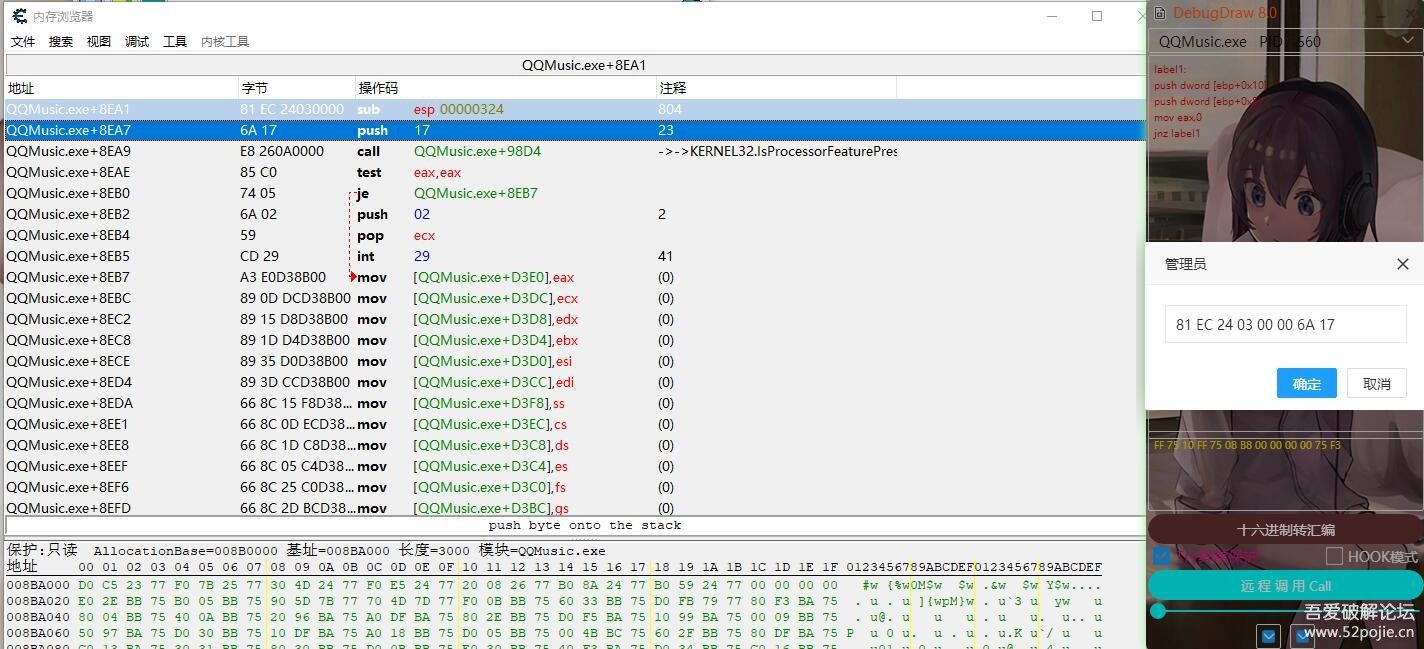Click the hex bytes input field
The width and height of the screenshot is (1424, 649).
1285,325
